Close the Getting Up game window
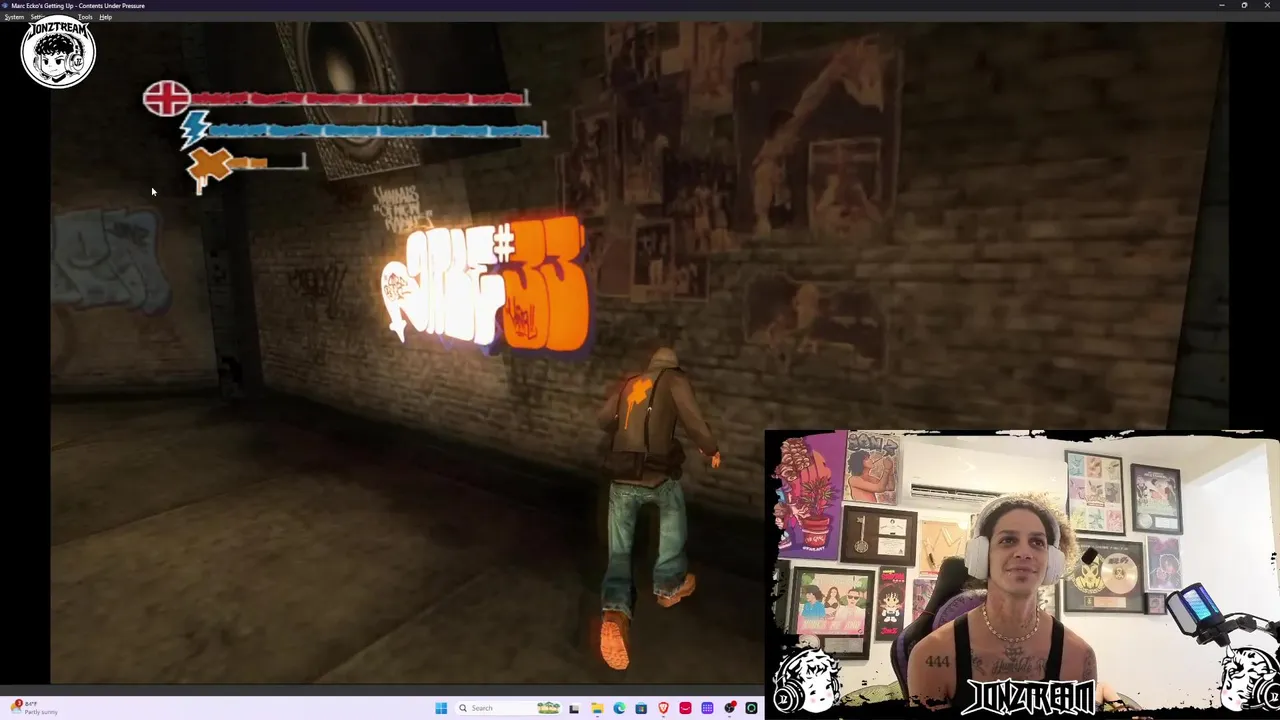The height and width of the screenshot is (720, 1280). (1268, 5)
